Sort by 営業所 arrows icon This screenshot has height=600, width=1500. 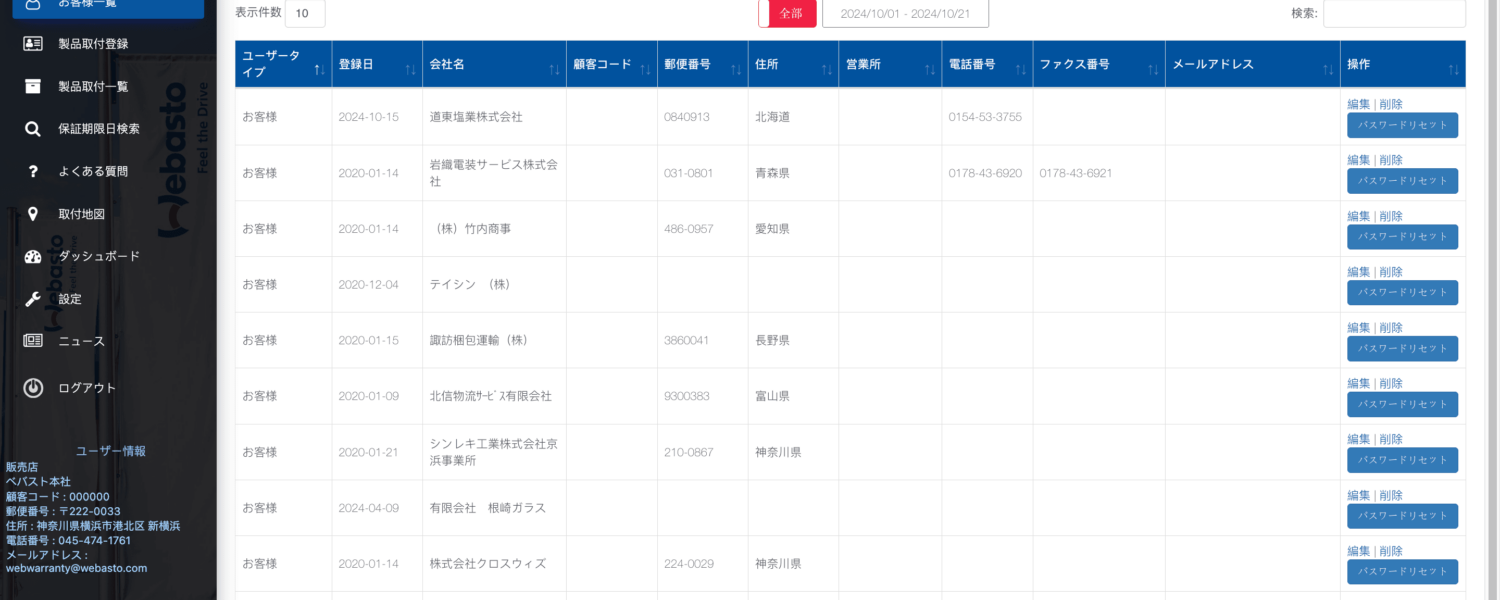click(x=930, y=69)
